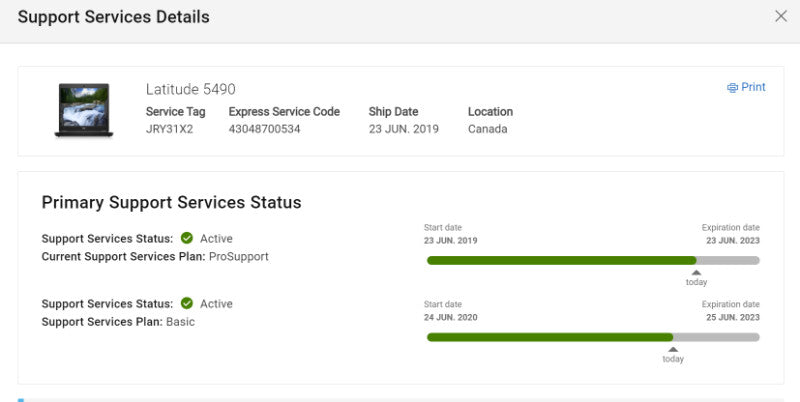Click the Support Services Details title
This screenshot has height=402, width=800.
(114, 17)
